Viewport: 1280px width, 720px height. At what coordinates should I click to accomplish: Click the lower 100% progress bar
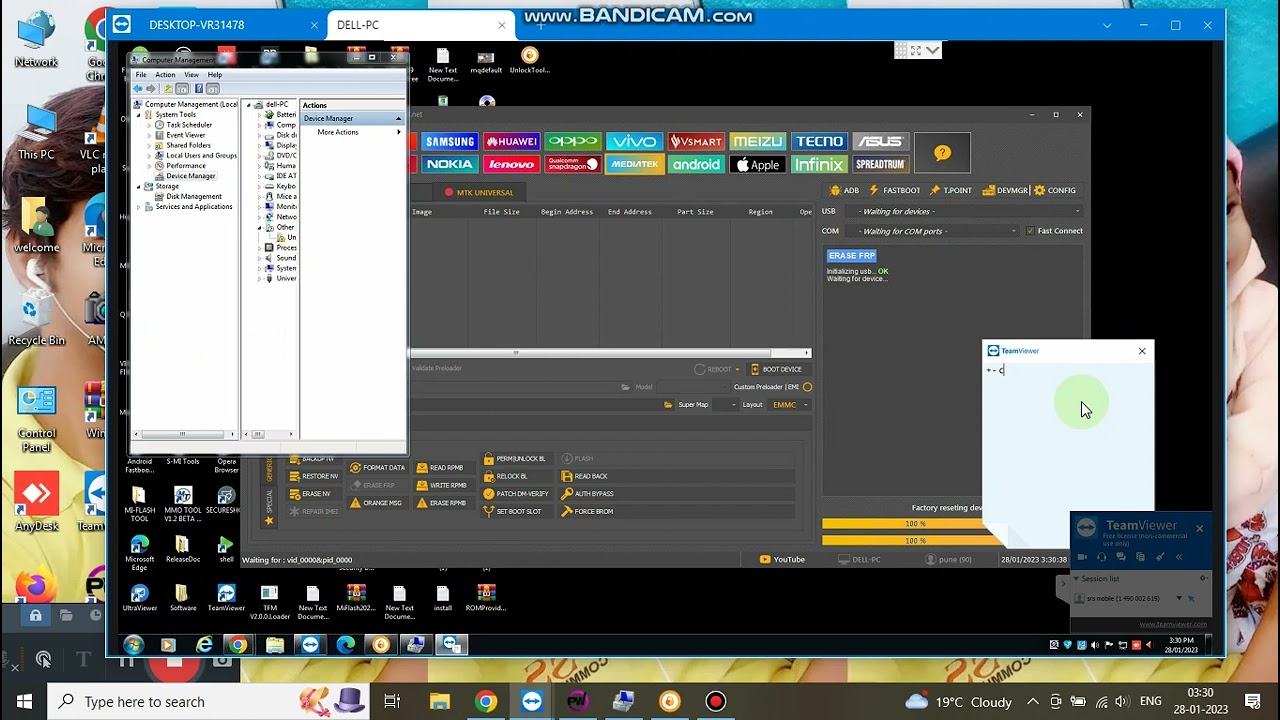[x=915, y=541]
